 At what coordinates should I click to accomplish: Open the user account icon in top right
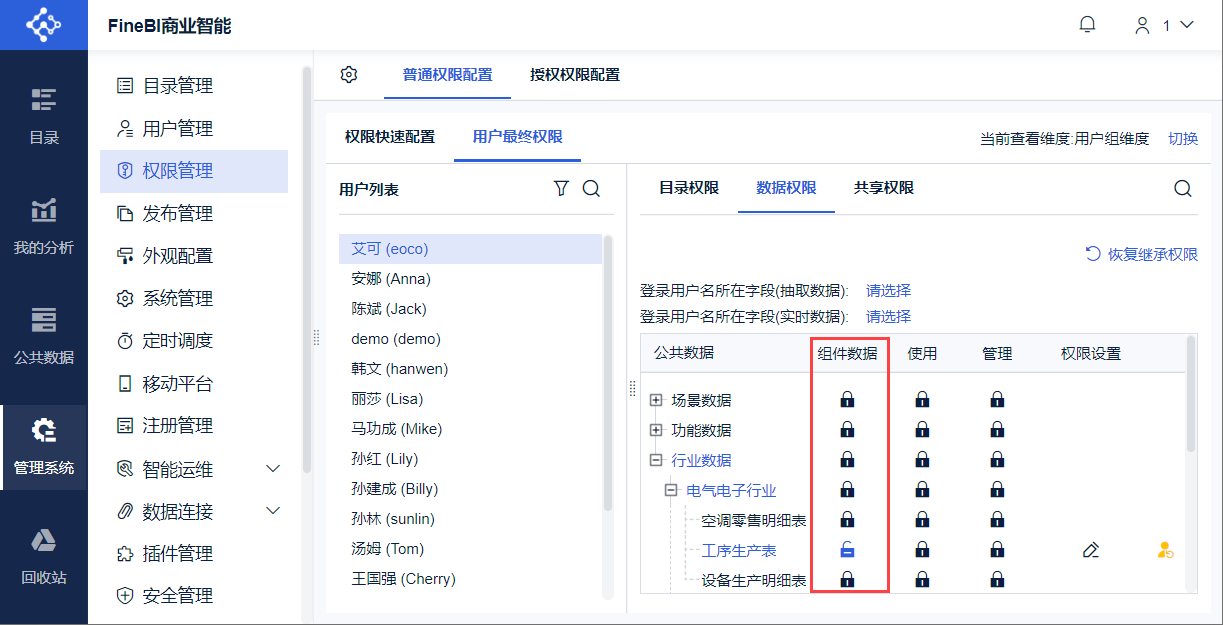1142,23
